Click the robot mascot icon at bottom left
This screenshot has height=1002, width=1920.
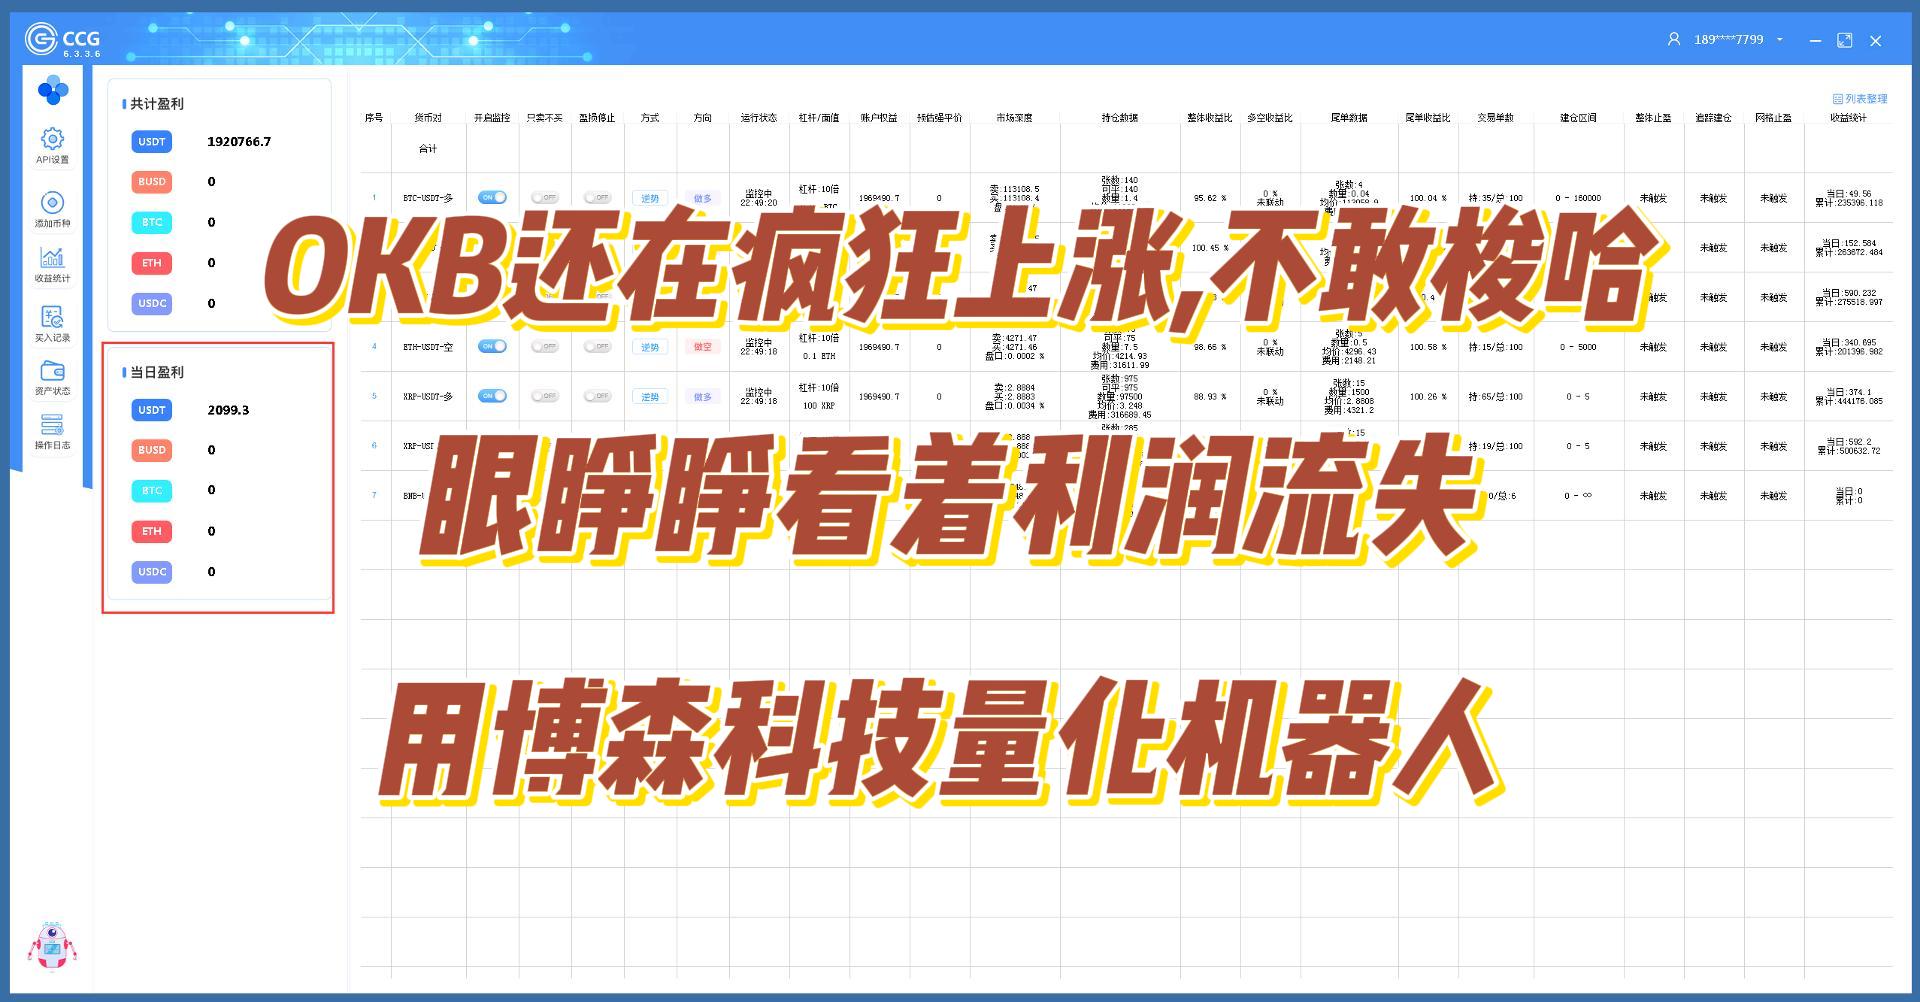click(52, 946)
